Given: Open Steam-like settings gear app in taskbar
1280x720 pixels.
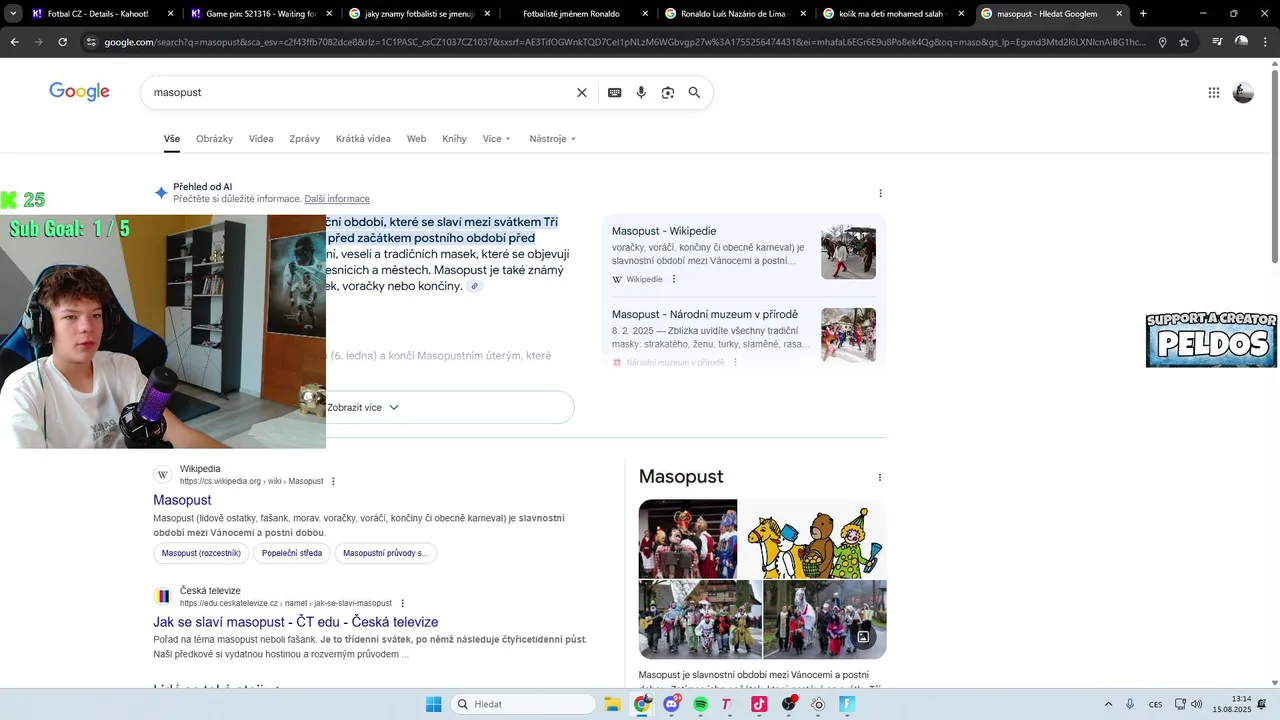Looking at the screenshot, I should [818, 704].
